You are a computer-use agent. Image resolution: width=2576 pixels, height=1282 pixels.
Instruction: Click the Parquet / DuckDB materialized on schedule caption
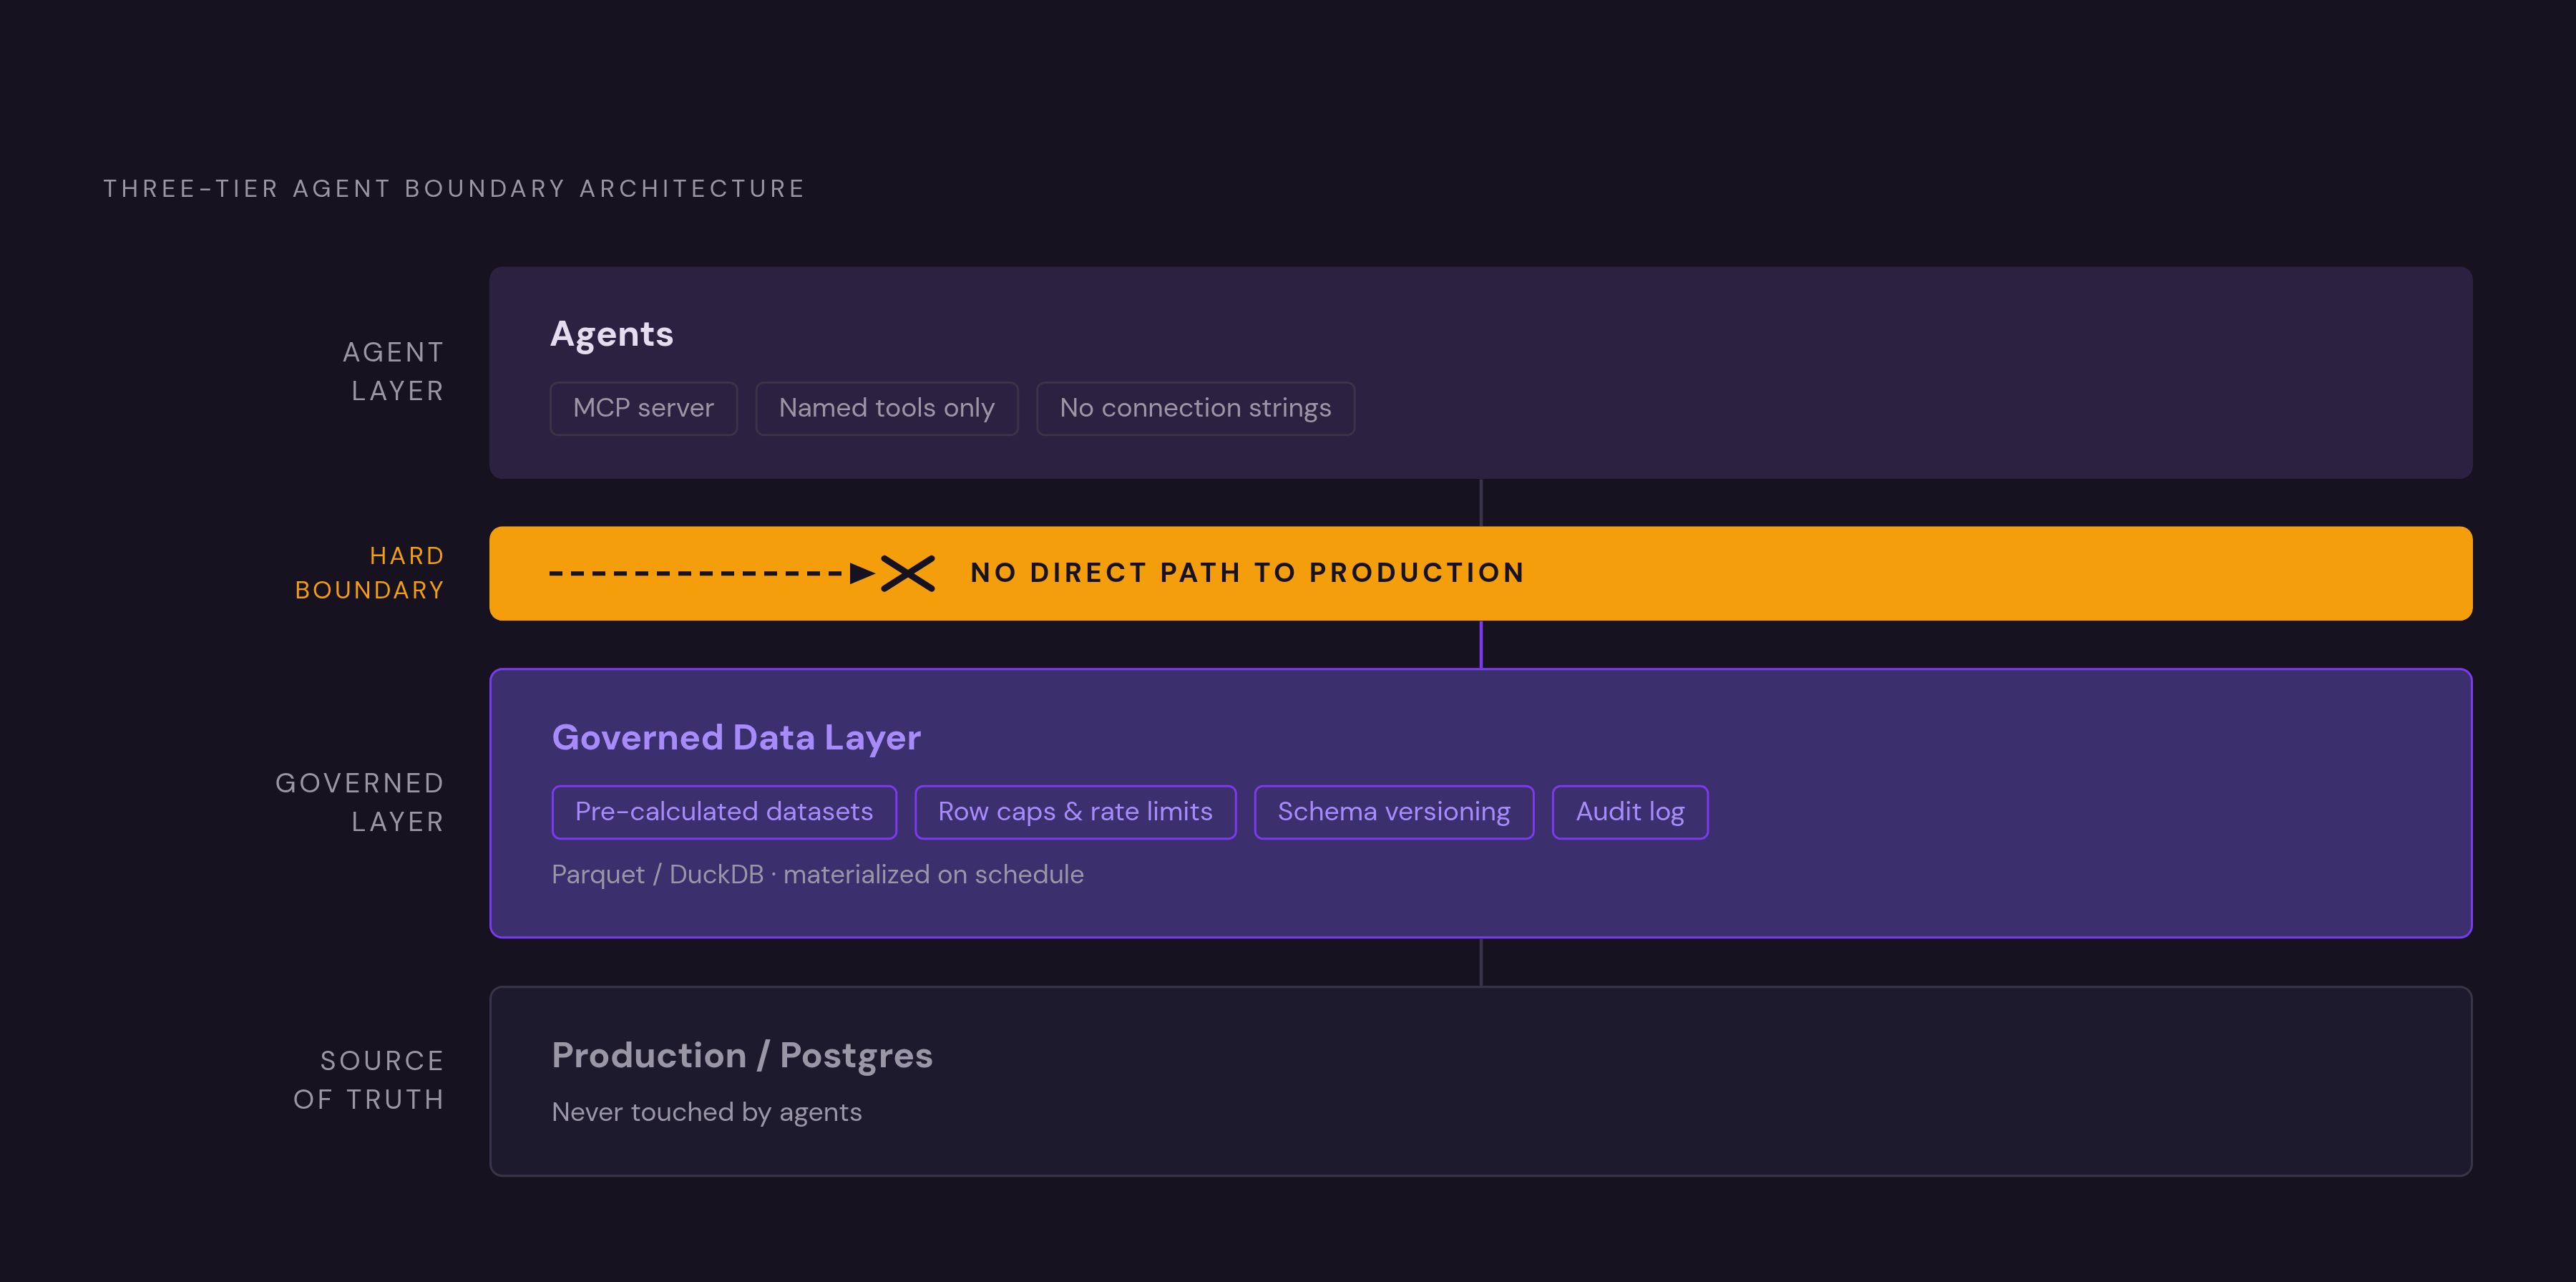click(x=817, y=875)
